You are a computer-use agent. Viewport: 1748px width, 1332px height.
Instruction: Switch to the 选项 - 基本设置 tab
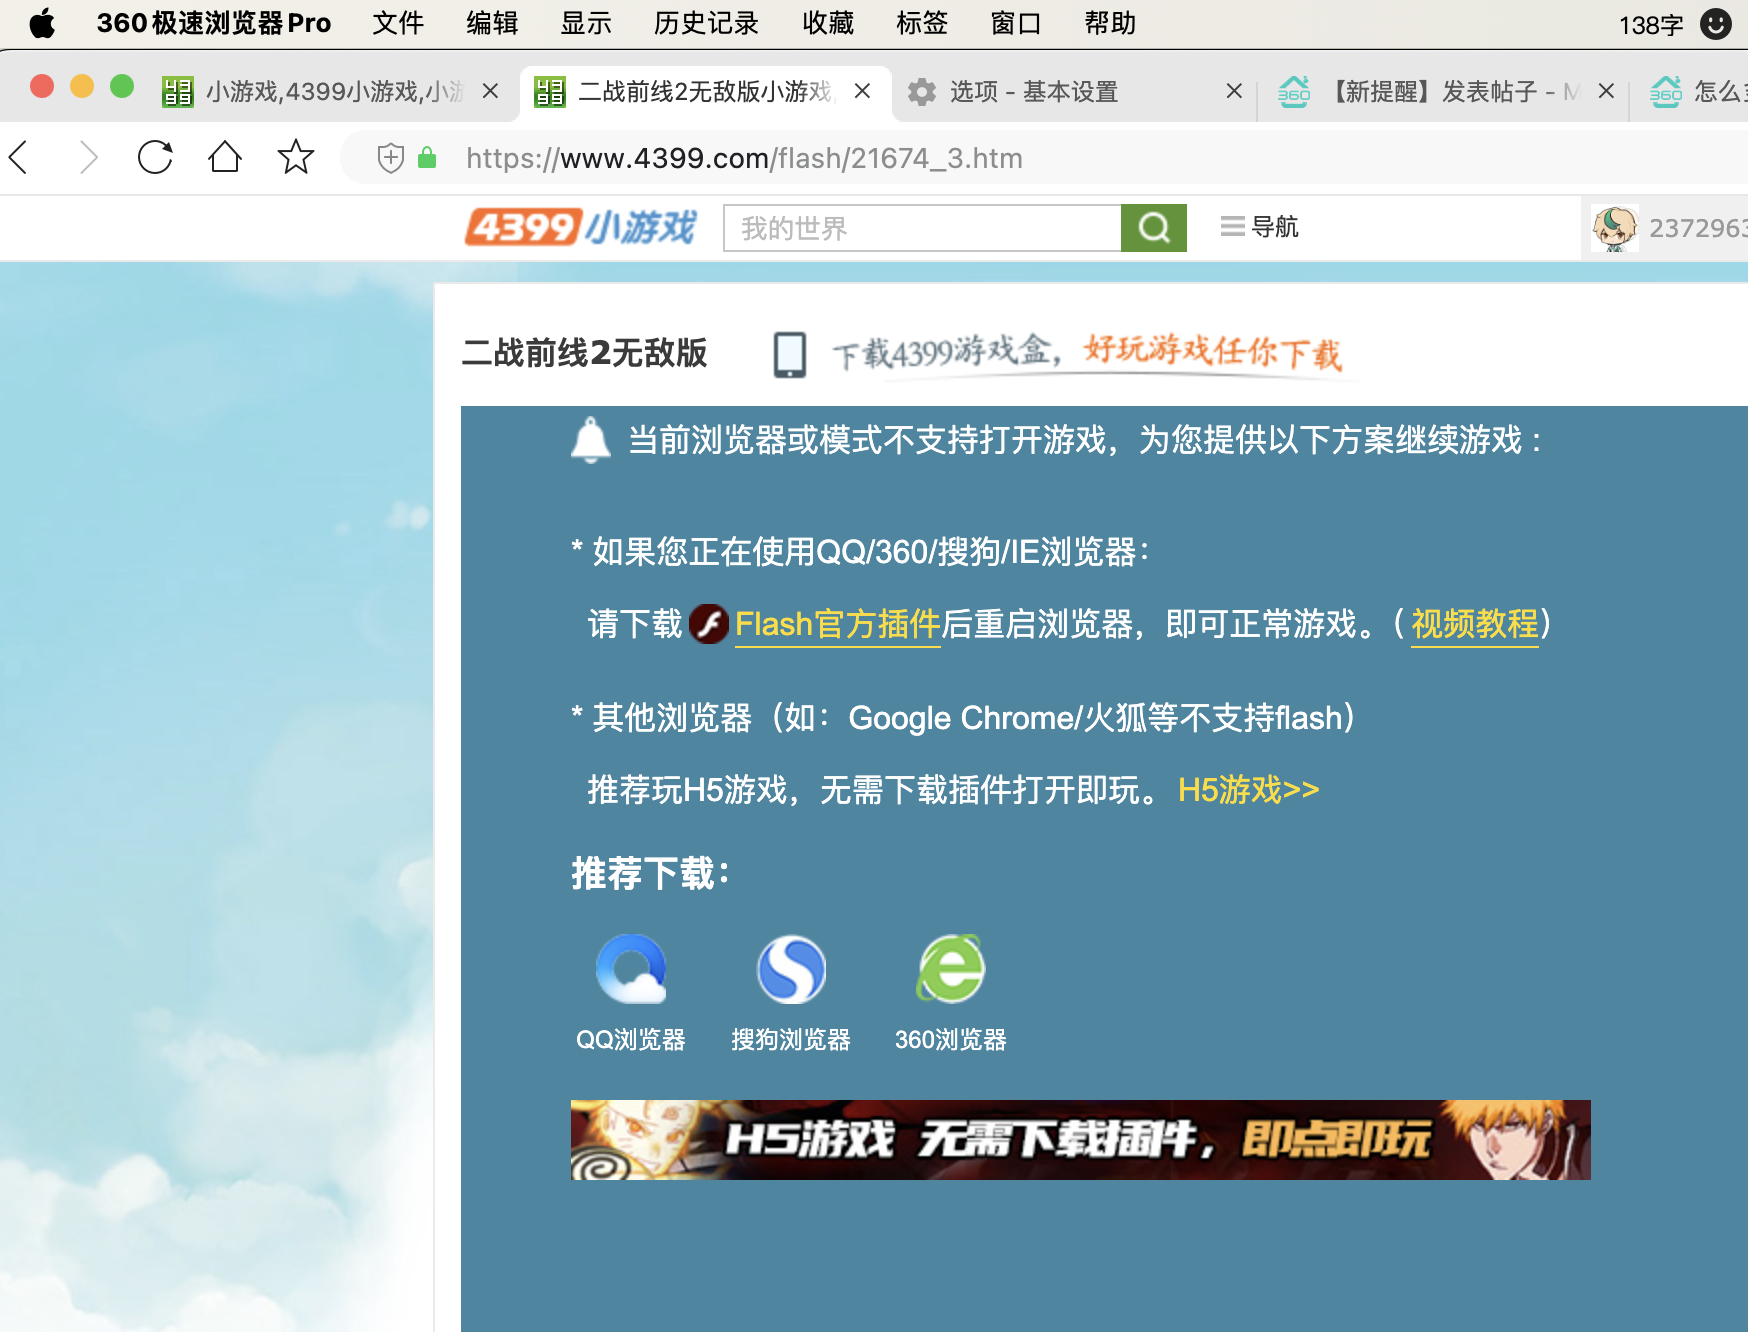[1033, 92]
